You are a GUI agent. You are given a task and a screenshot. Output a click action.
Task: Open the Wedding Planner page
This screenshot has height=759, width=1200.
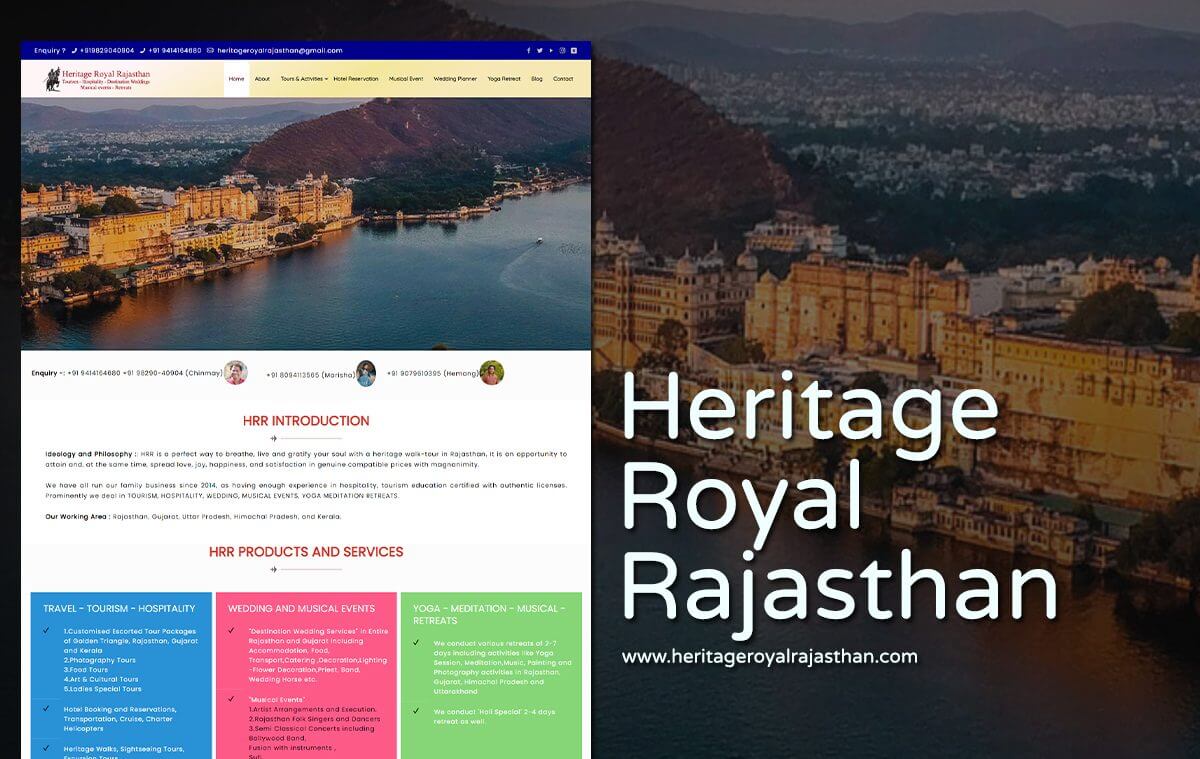[455, 79]
